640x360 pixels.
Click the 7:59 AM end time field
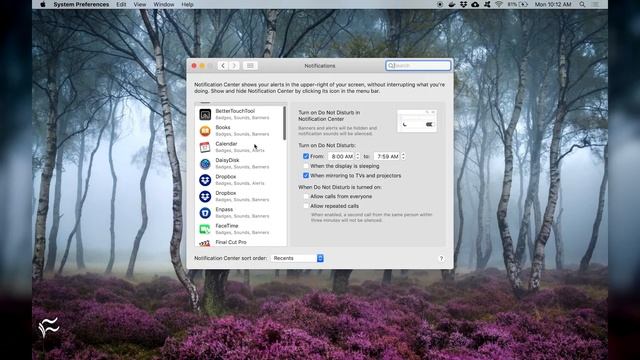tap(388, 156)
